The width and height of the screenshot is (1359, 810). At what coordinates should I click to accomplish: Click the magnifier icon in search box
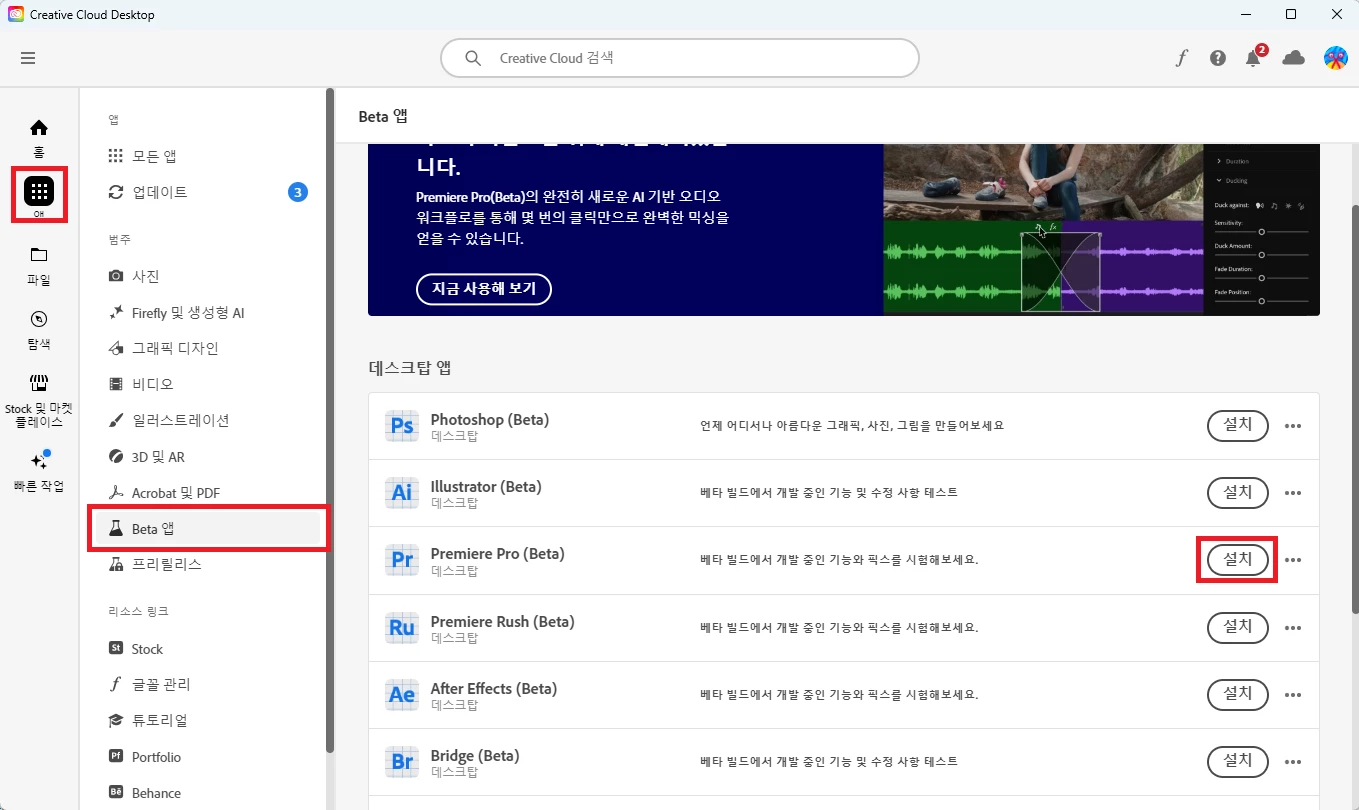(473, 58)
